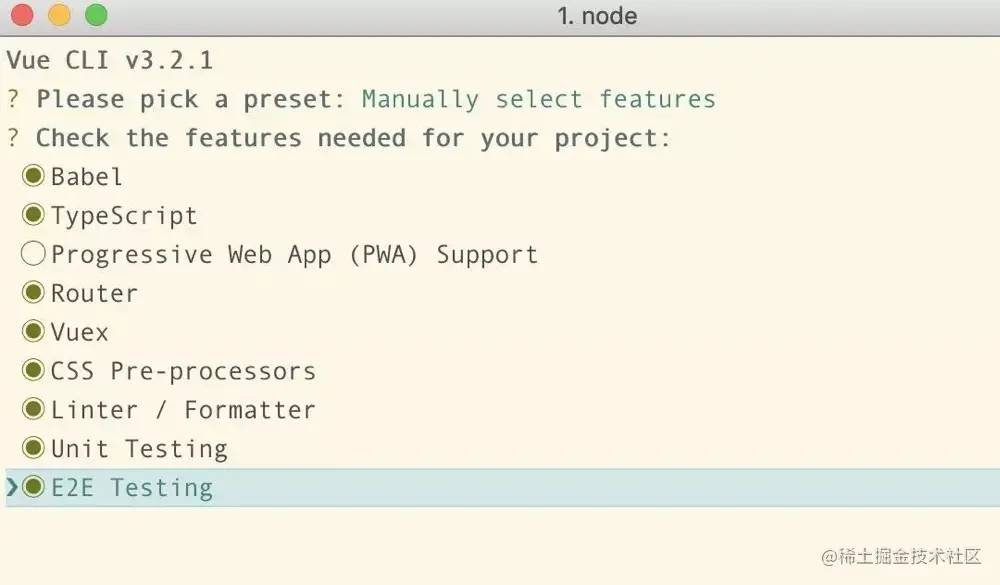This screenshot has width=1000, height=585.
Task: Click the Vue CLI v3.2.1 version text
Action: (x=110, y=61)
